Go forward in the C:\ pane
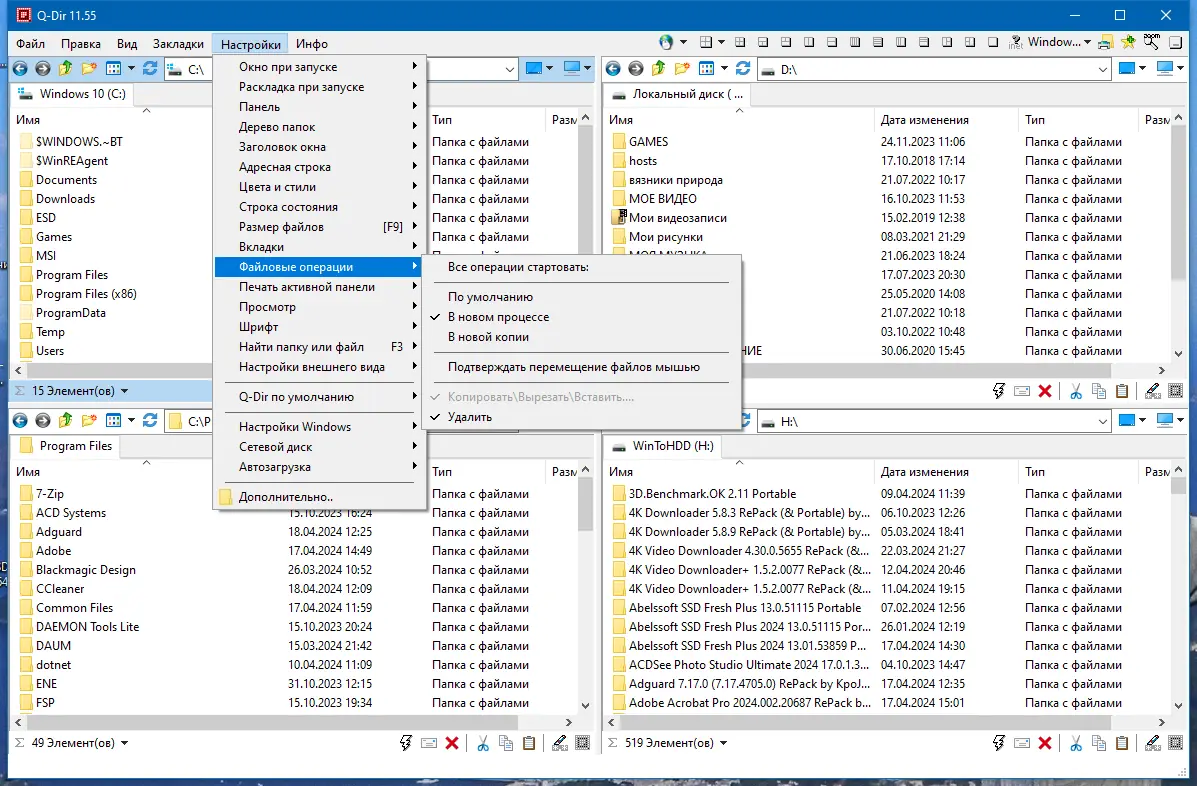Screen dimensions: 1197x786 [43, 69]
